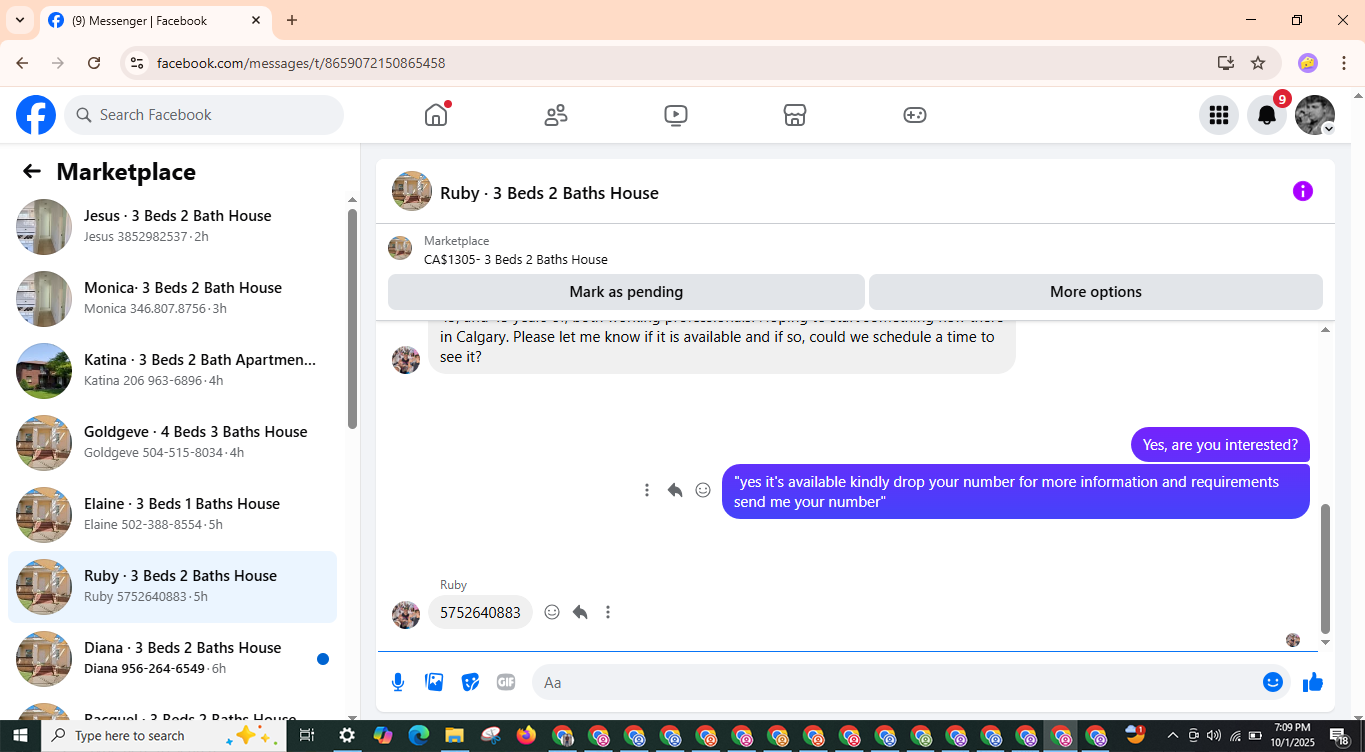Open the GIF picker in composer

pos(506,682)
